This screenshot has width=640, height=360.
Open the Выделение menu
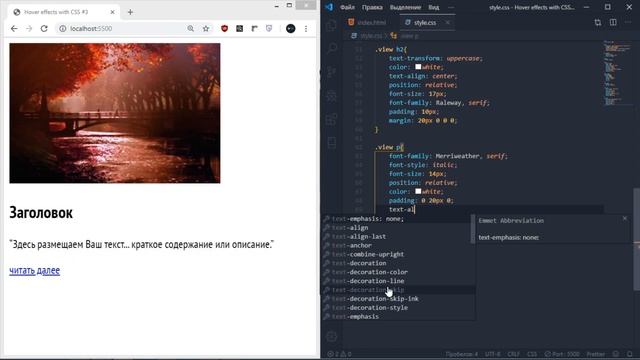pyautogui.click(x=405, y=7)
